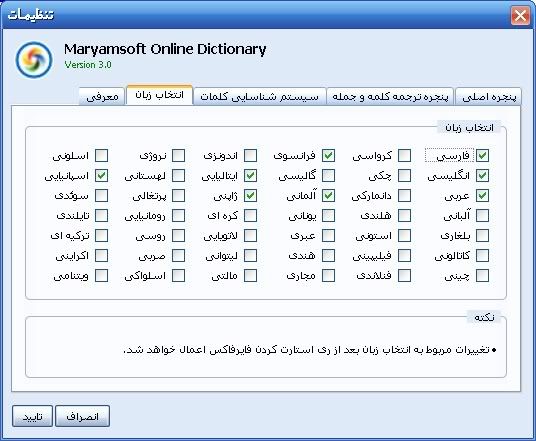
Task: Uncheck the ایتالیایی (Italian) checkbox
Action: tap(250, 176)
